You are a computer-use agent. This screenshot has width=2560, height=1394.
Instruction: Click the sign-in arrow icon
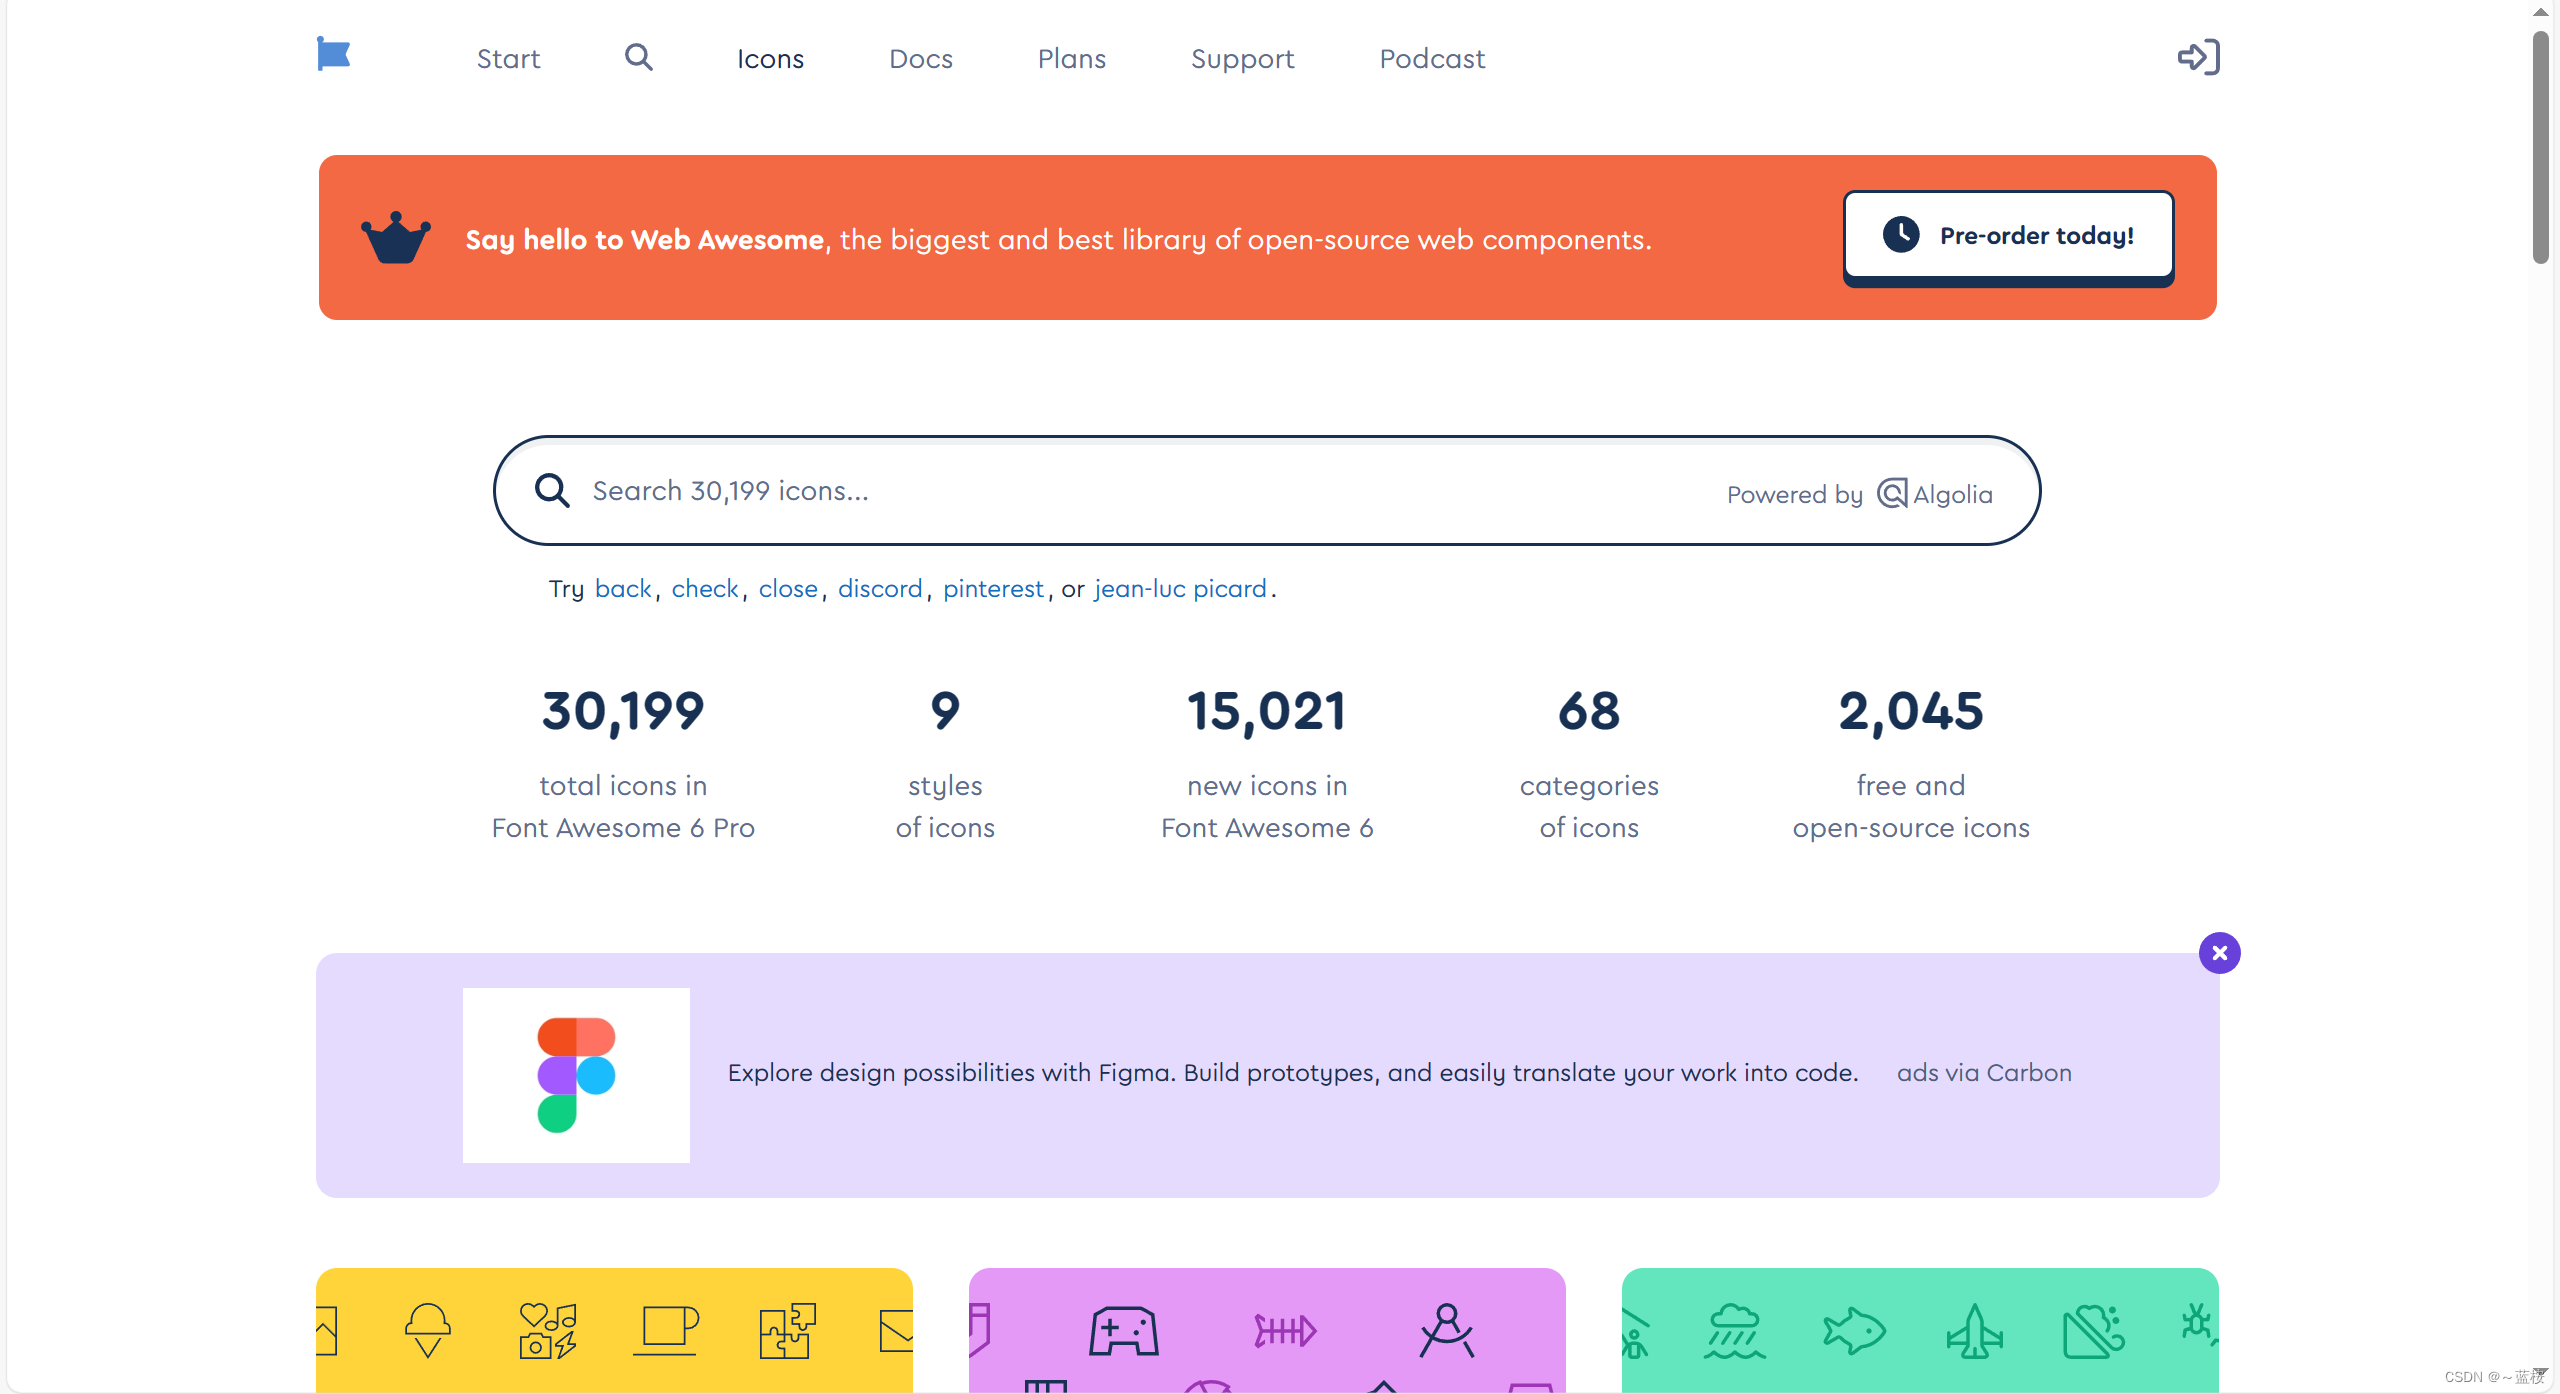point(2199,57)
